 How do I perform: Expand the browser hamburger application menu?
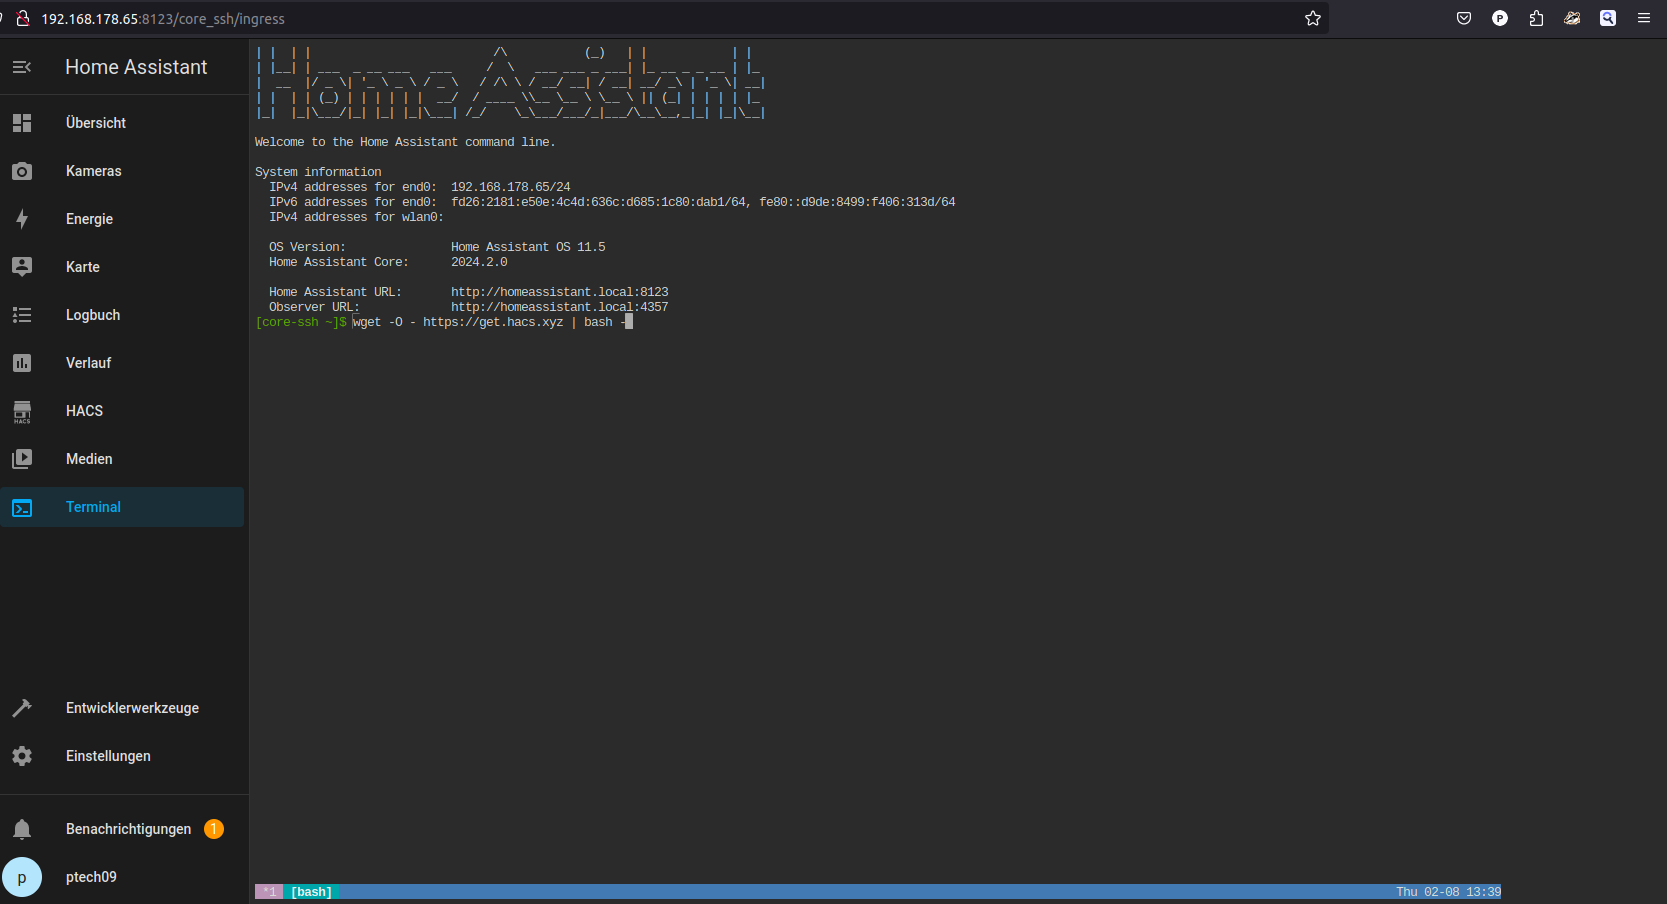coord(1644,18)
